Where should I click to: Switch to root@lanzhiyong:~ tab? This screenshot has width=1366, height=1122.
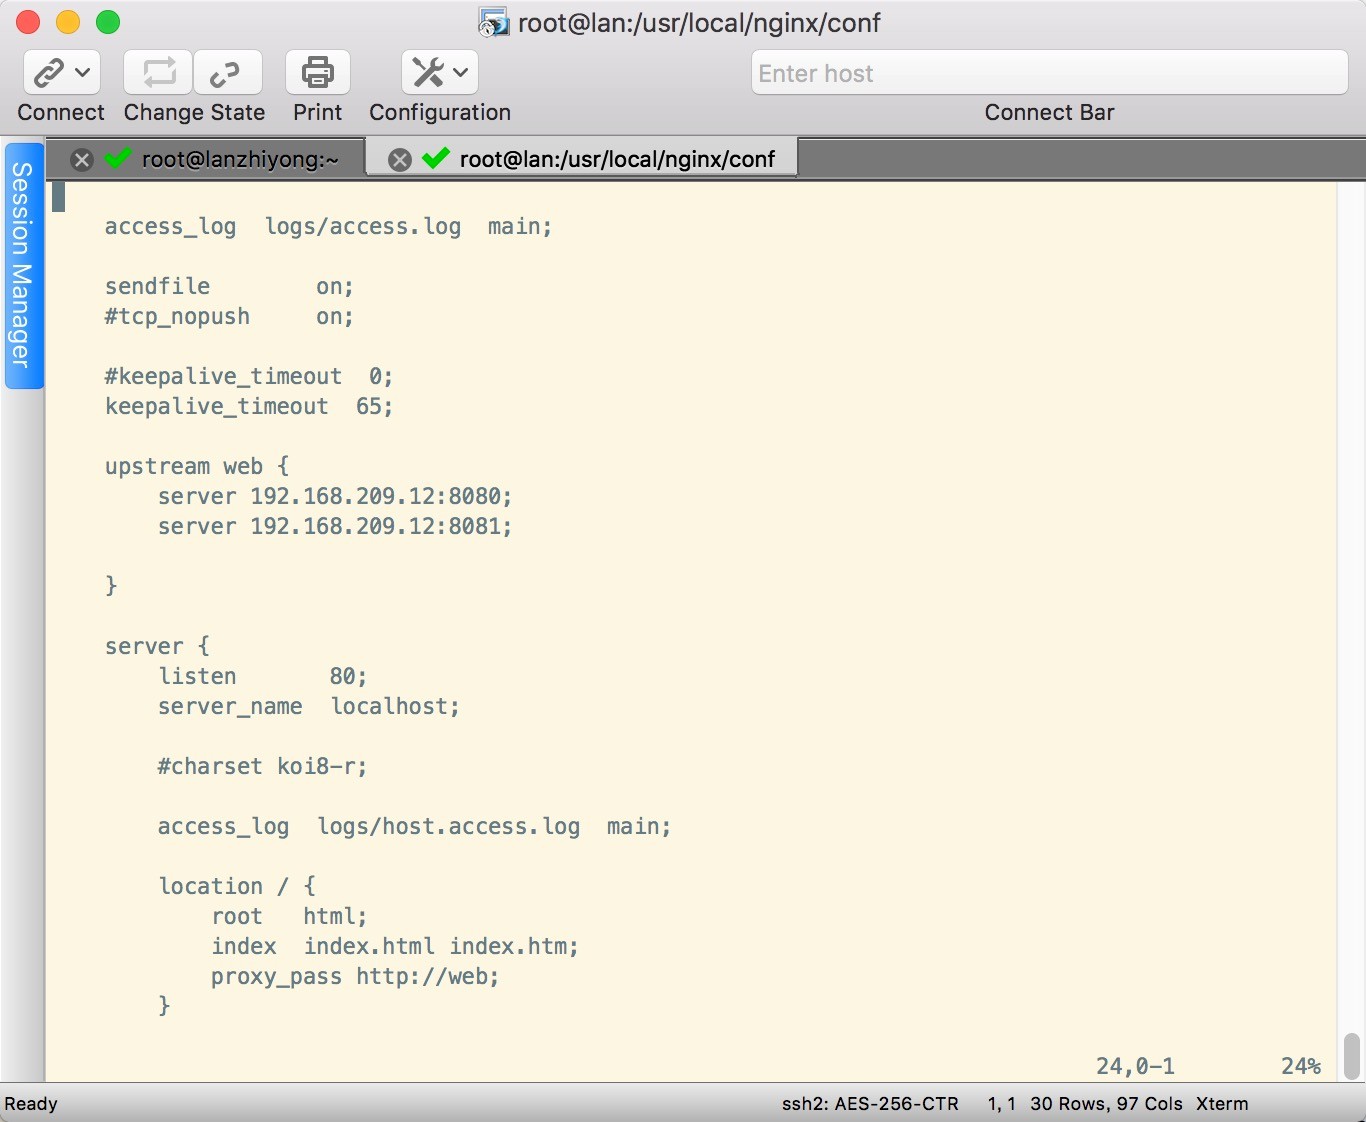tap(240, 159)
